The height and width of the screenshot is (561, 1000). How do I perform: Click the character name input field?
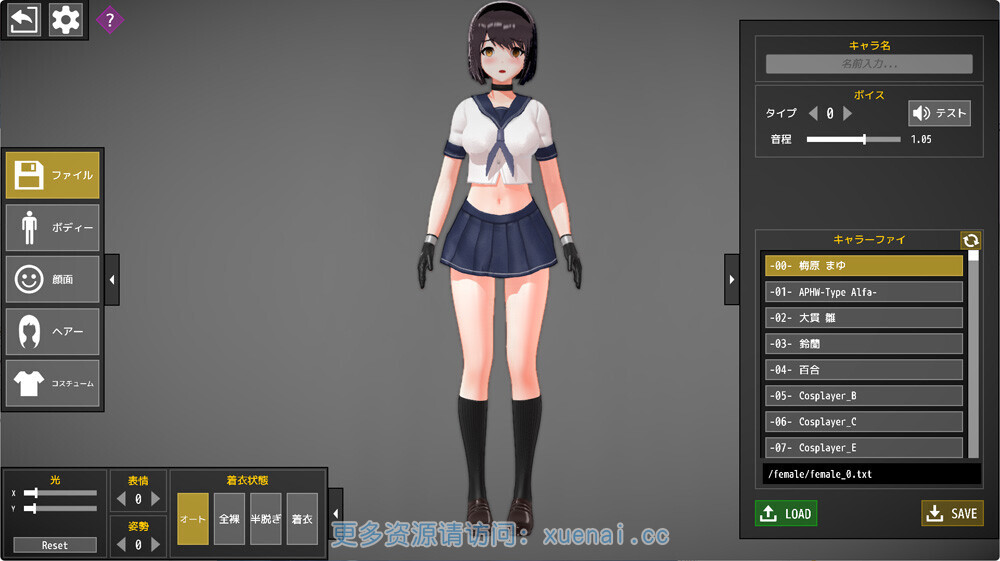tap(869, 64)
